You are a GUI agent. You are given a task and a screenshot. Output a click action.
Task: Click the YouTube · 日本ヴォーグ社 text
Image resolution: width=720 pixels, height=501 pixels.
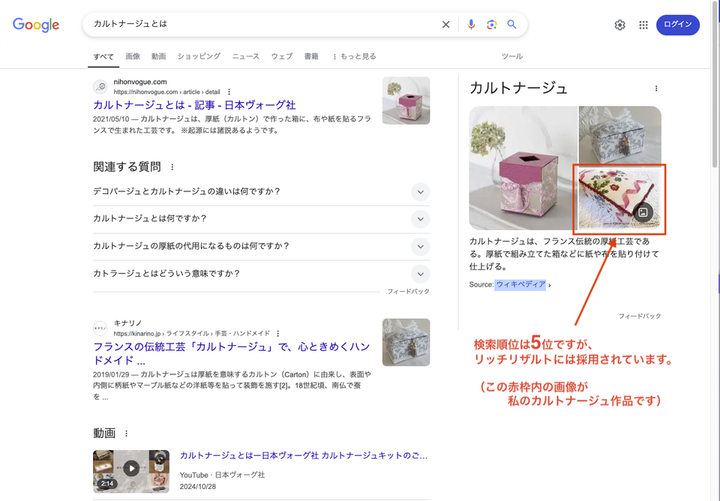(x=222, y=475)
